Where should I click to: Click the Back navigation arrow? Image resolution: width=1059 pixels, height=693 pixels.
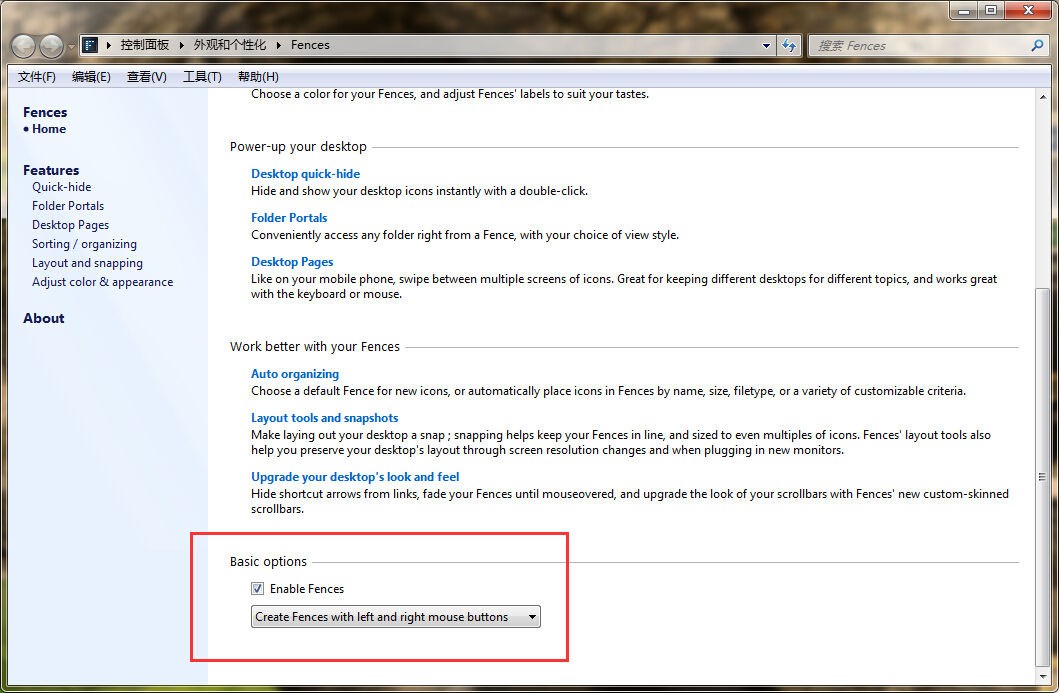pyautogui.click(x=24, y=46)
